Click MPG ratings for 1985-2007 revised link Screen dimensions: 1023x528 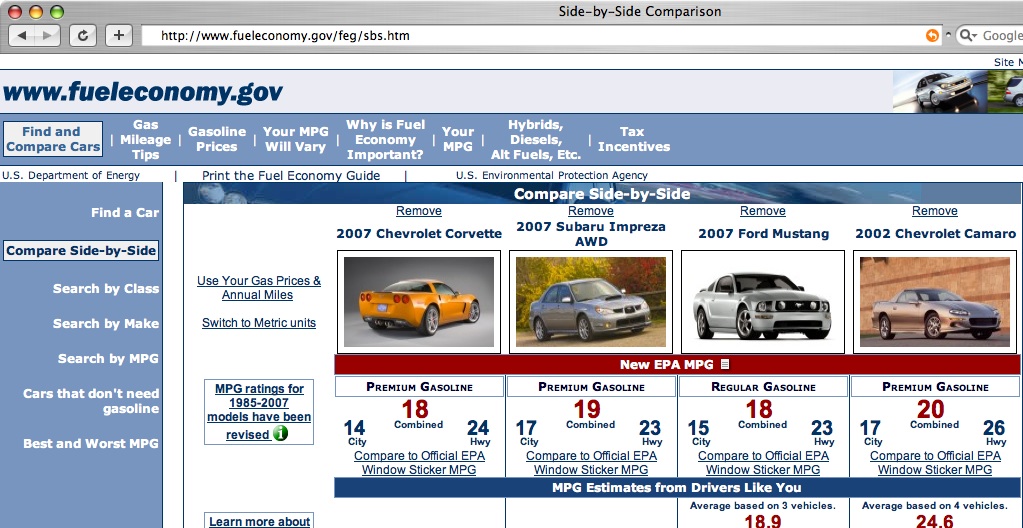click(259, 412)
